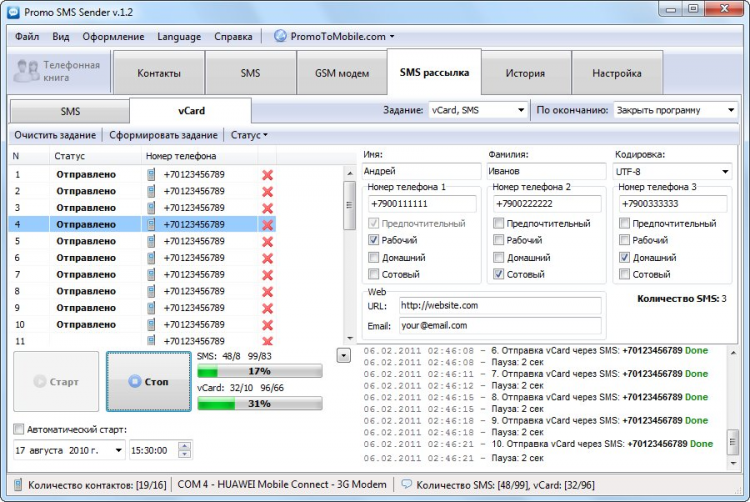This screenshot has width=750, height=502.
Task: Click the phone icon in the status bar
Action: (18, 485)
